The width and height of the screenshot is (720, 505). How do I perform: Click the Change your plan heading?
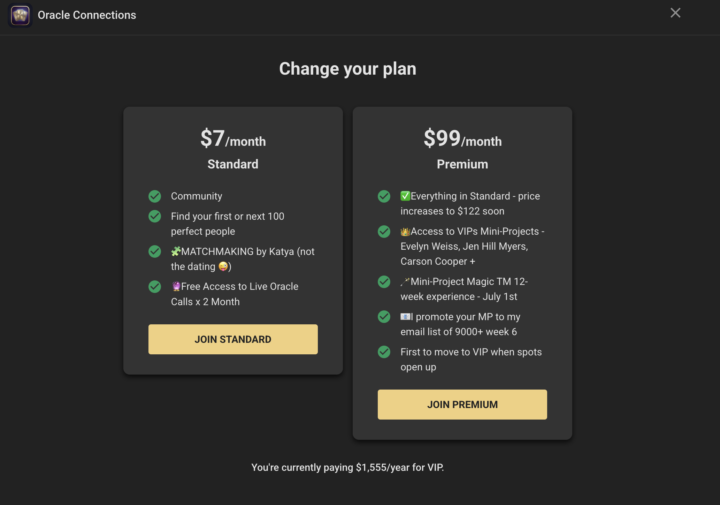point(348,69)
